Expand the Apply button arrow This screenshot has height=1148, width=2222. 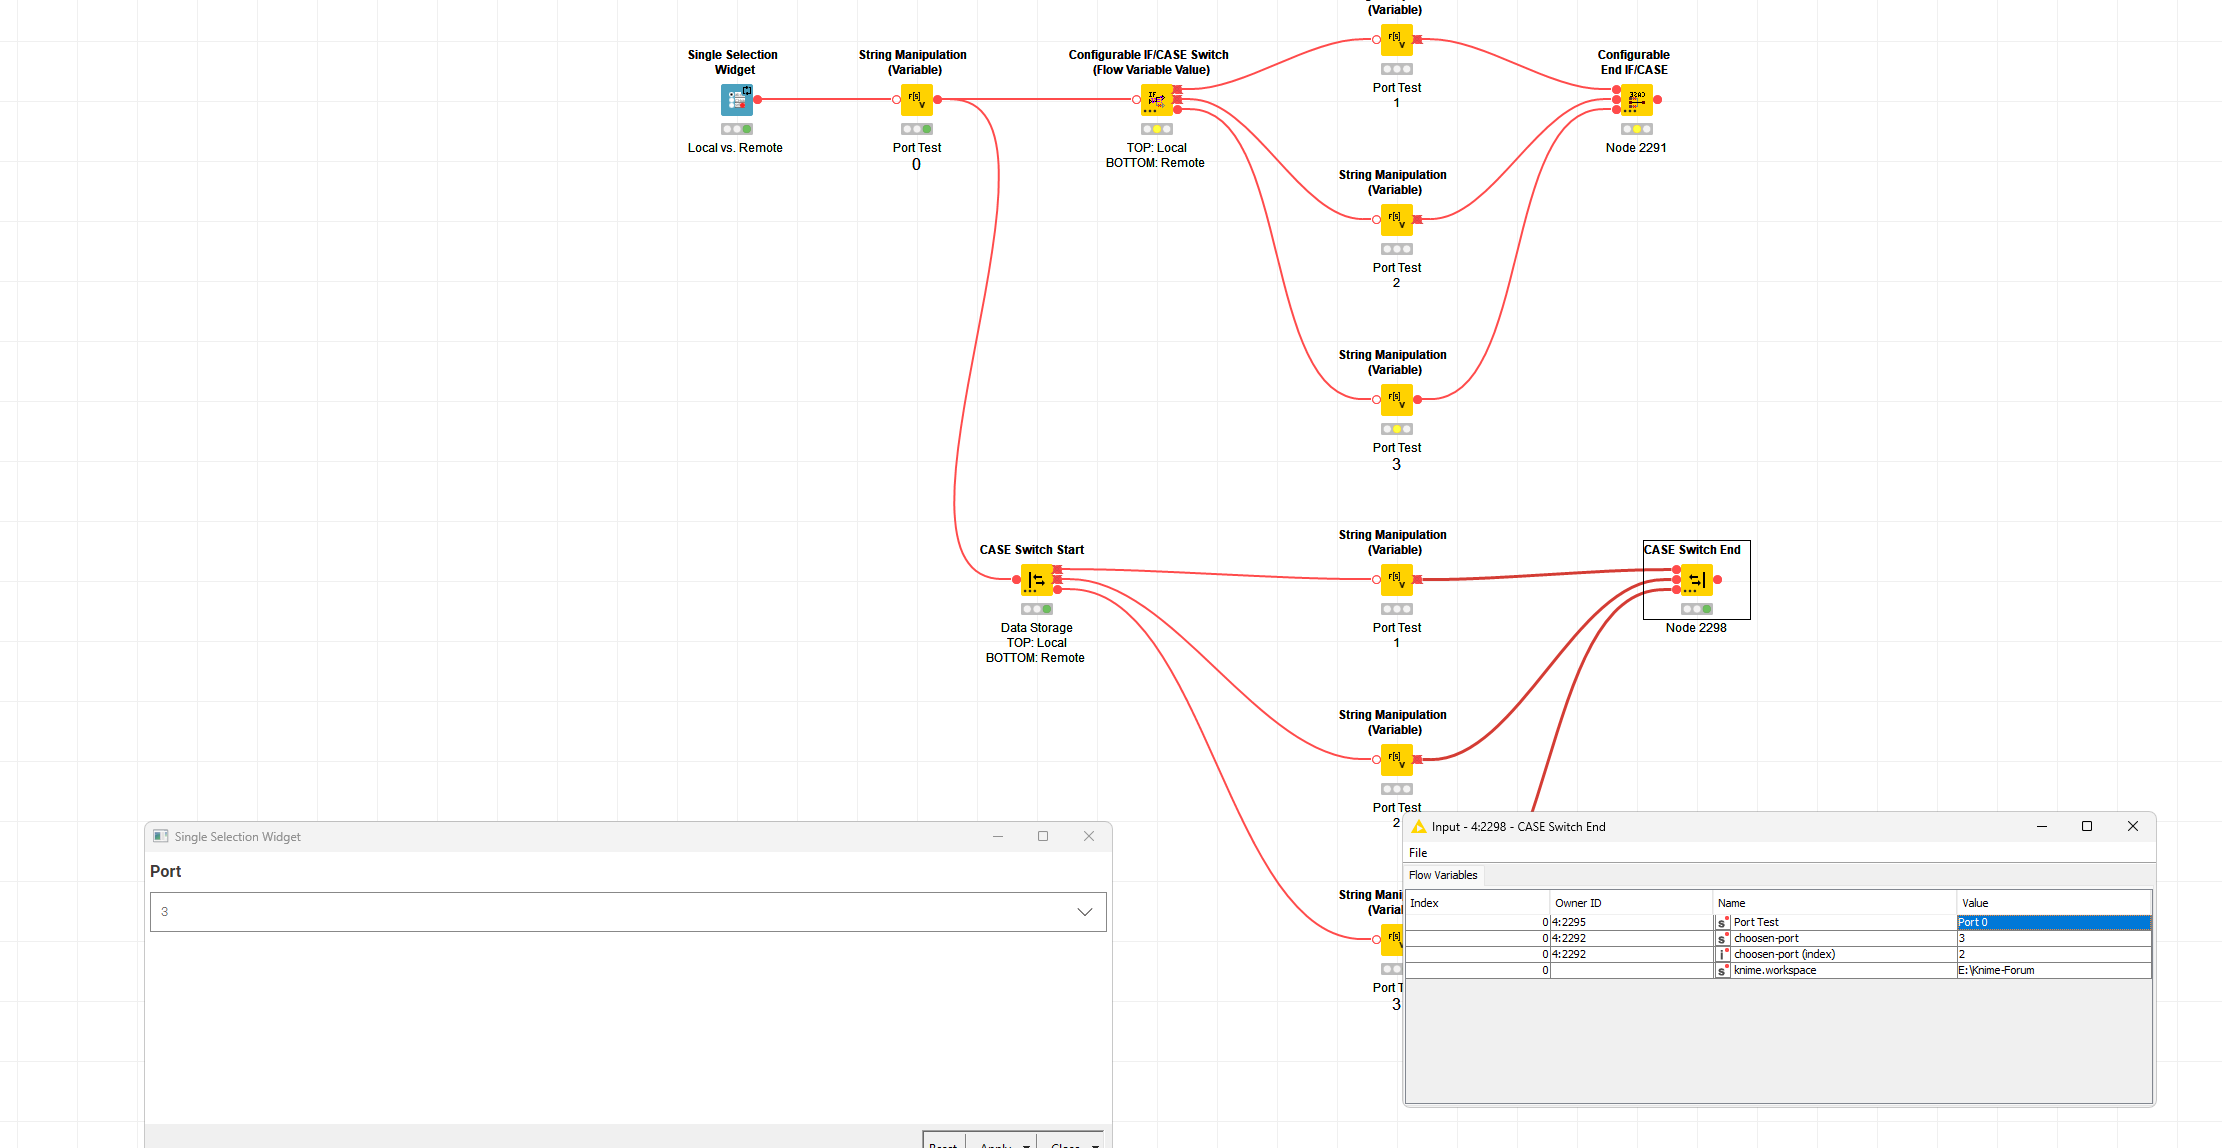point(1026,1145)
